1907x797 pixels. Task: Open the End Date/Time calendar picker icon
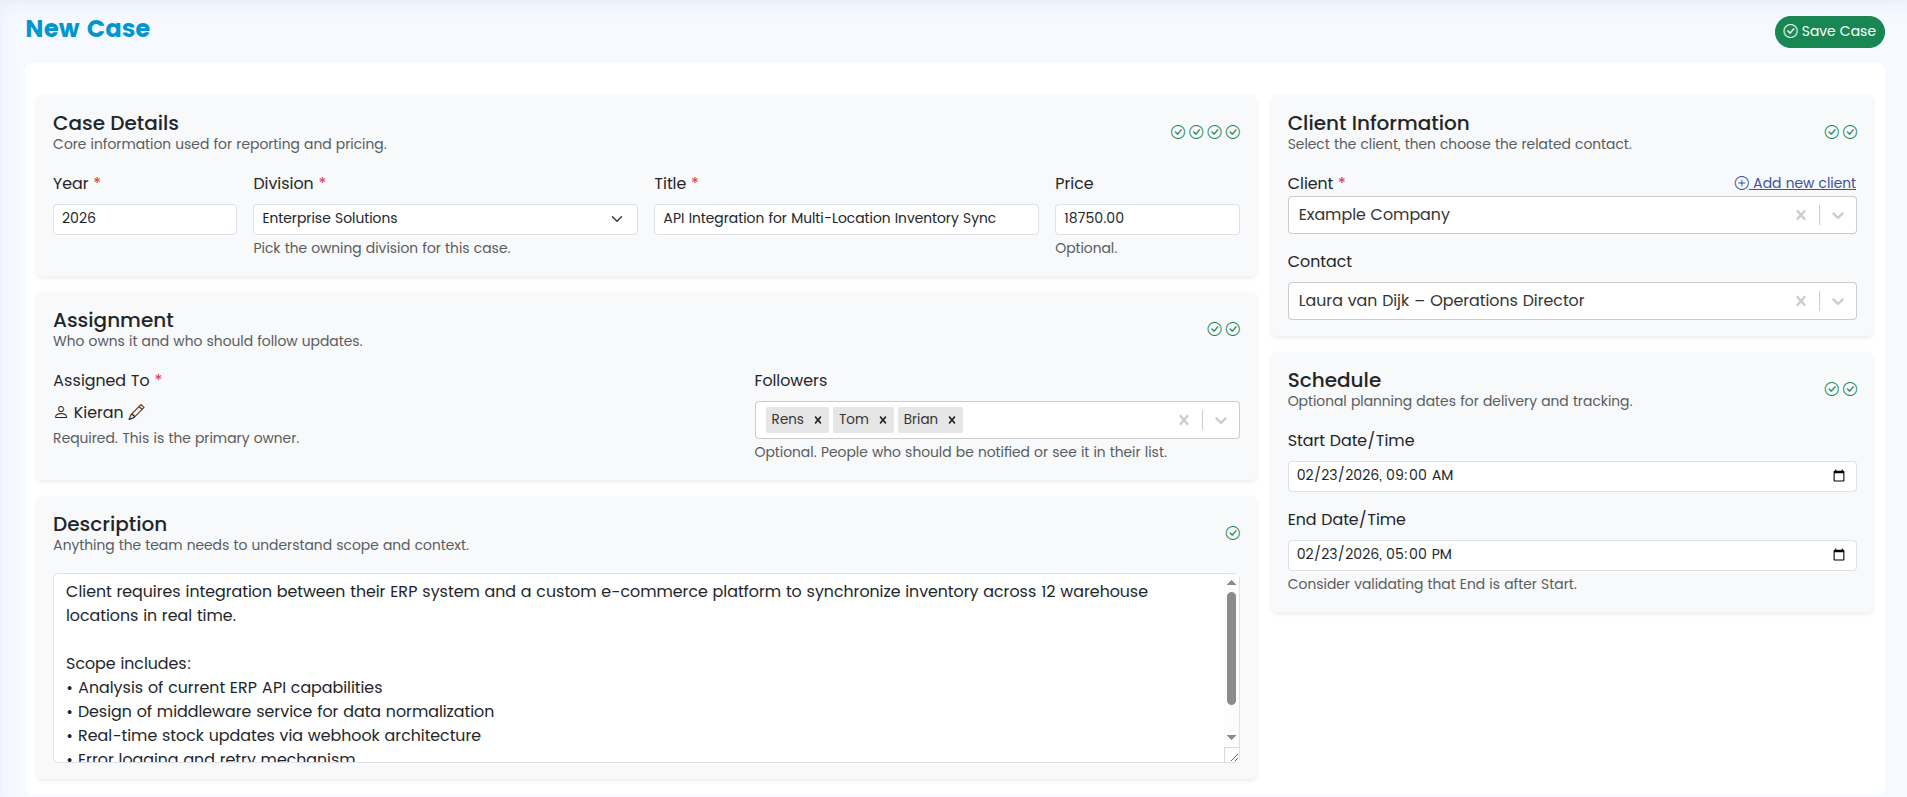(x=1838, y=555)
